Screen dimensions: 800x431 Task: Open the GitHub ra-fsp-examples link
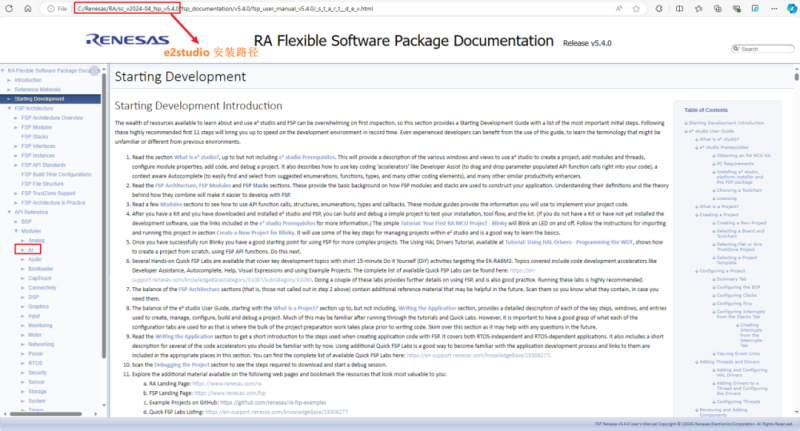pos(273,402)
